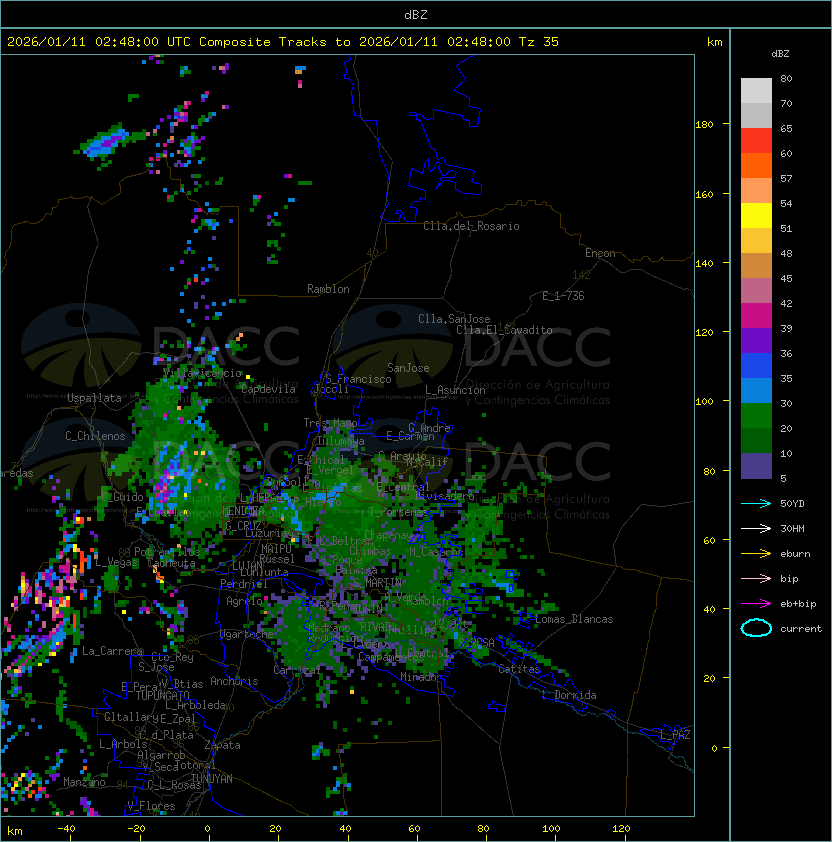This screenshot has width=832, height=842.
Task: Click the L_Dormida map label
Action: (x=569, y=695)
